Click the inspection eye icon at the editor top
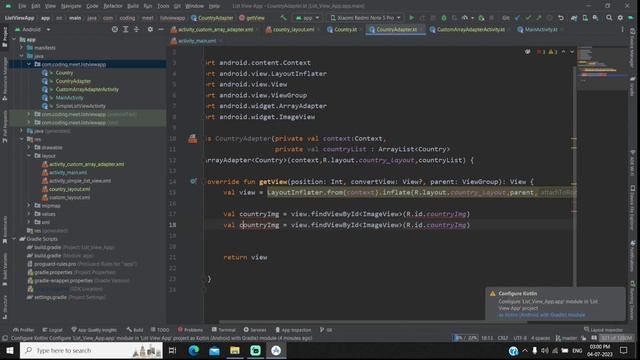The width and height of the screenshot is (640, 360). coord(528,52)
